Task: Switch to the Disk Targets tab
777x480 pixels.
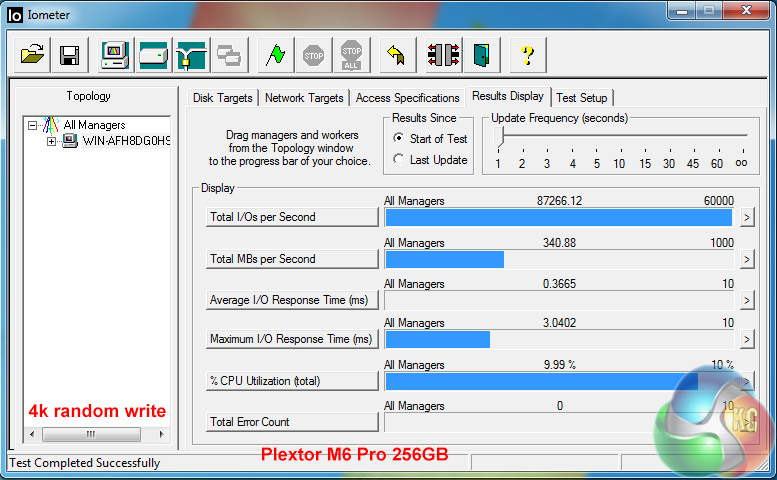Action: pyautogui.click(x=222, y=98)
